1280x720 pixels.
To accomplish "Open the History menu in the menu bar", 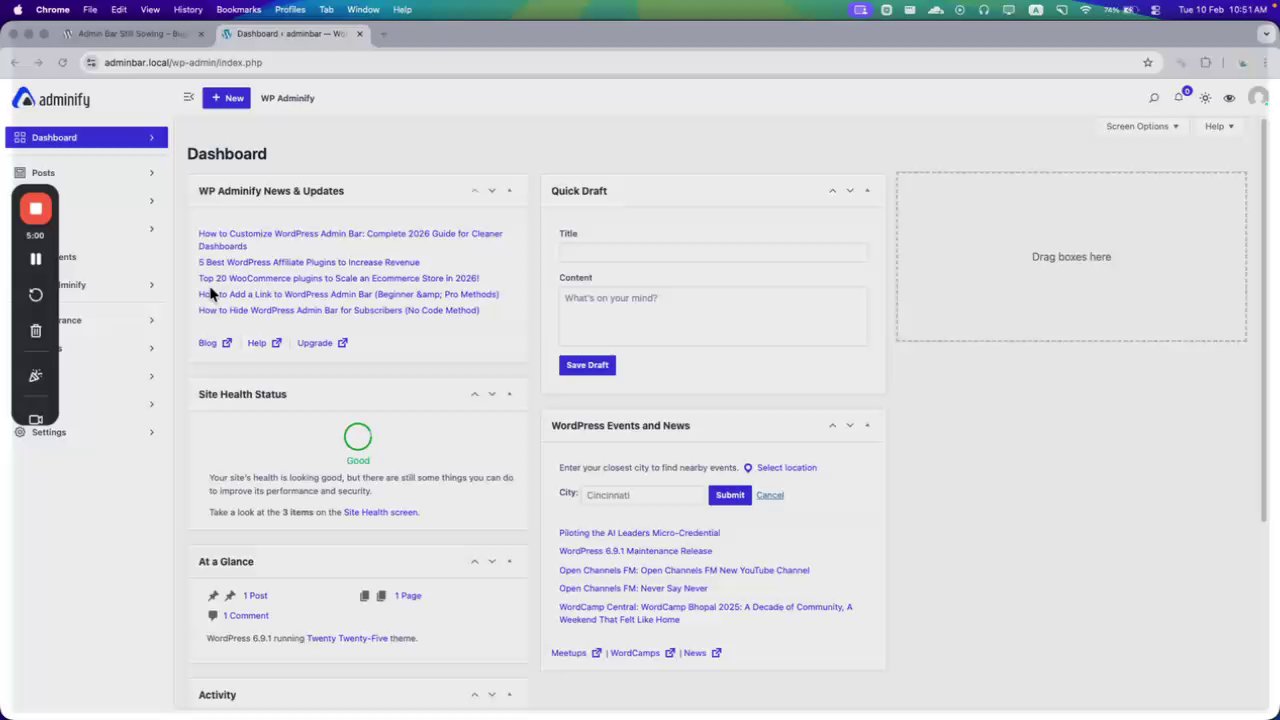I will point(188,9).
